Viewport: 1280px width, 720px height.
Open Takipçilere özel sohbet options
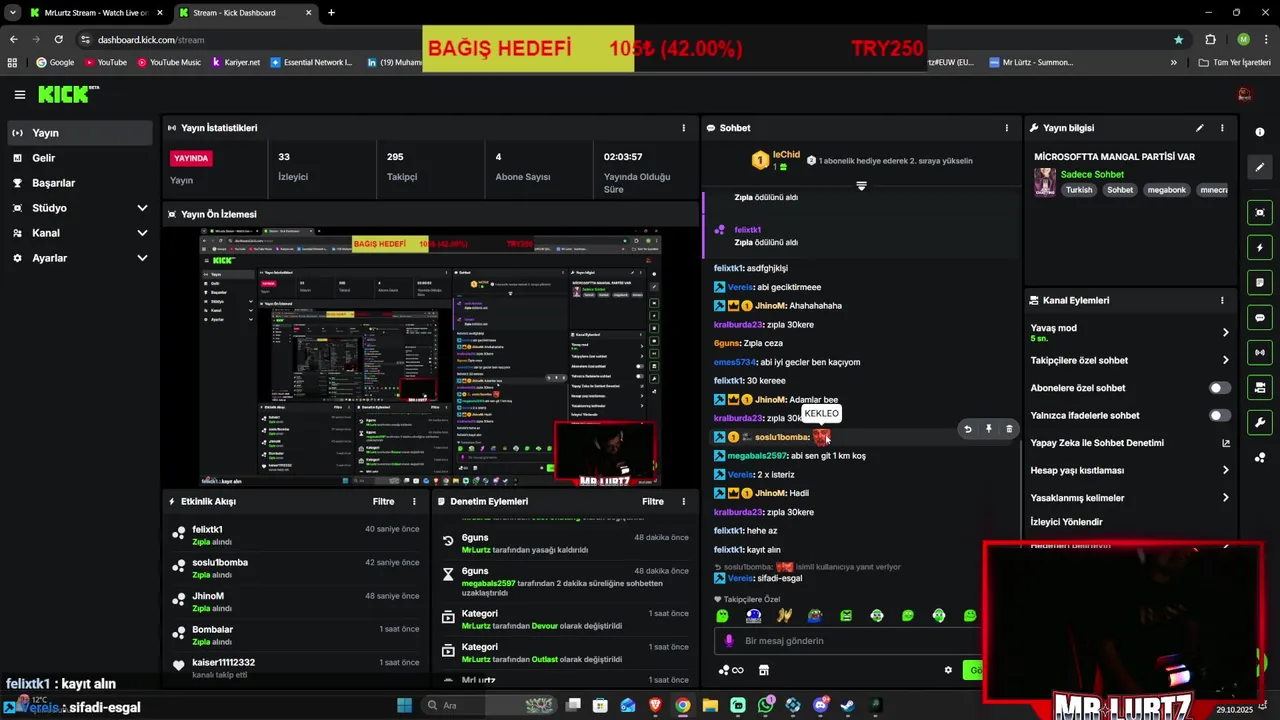[1130, 360]
